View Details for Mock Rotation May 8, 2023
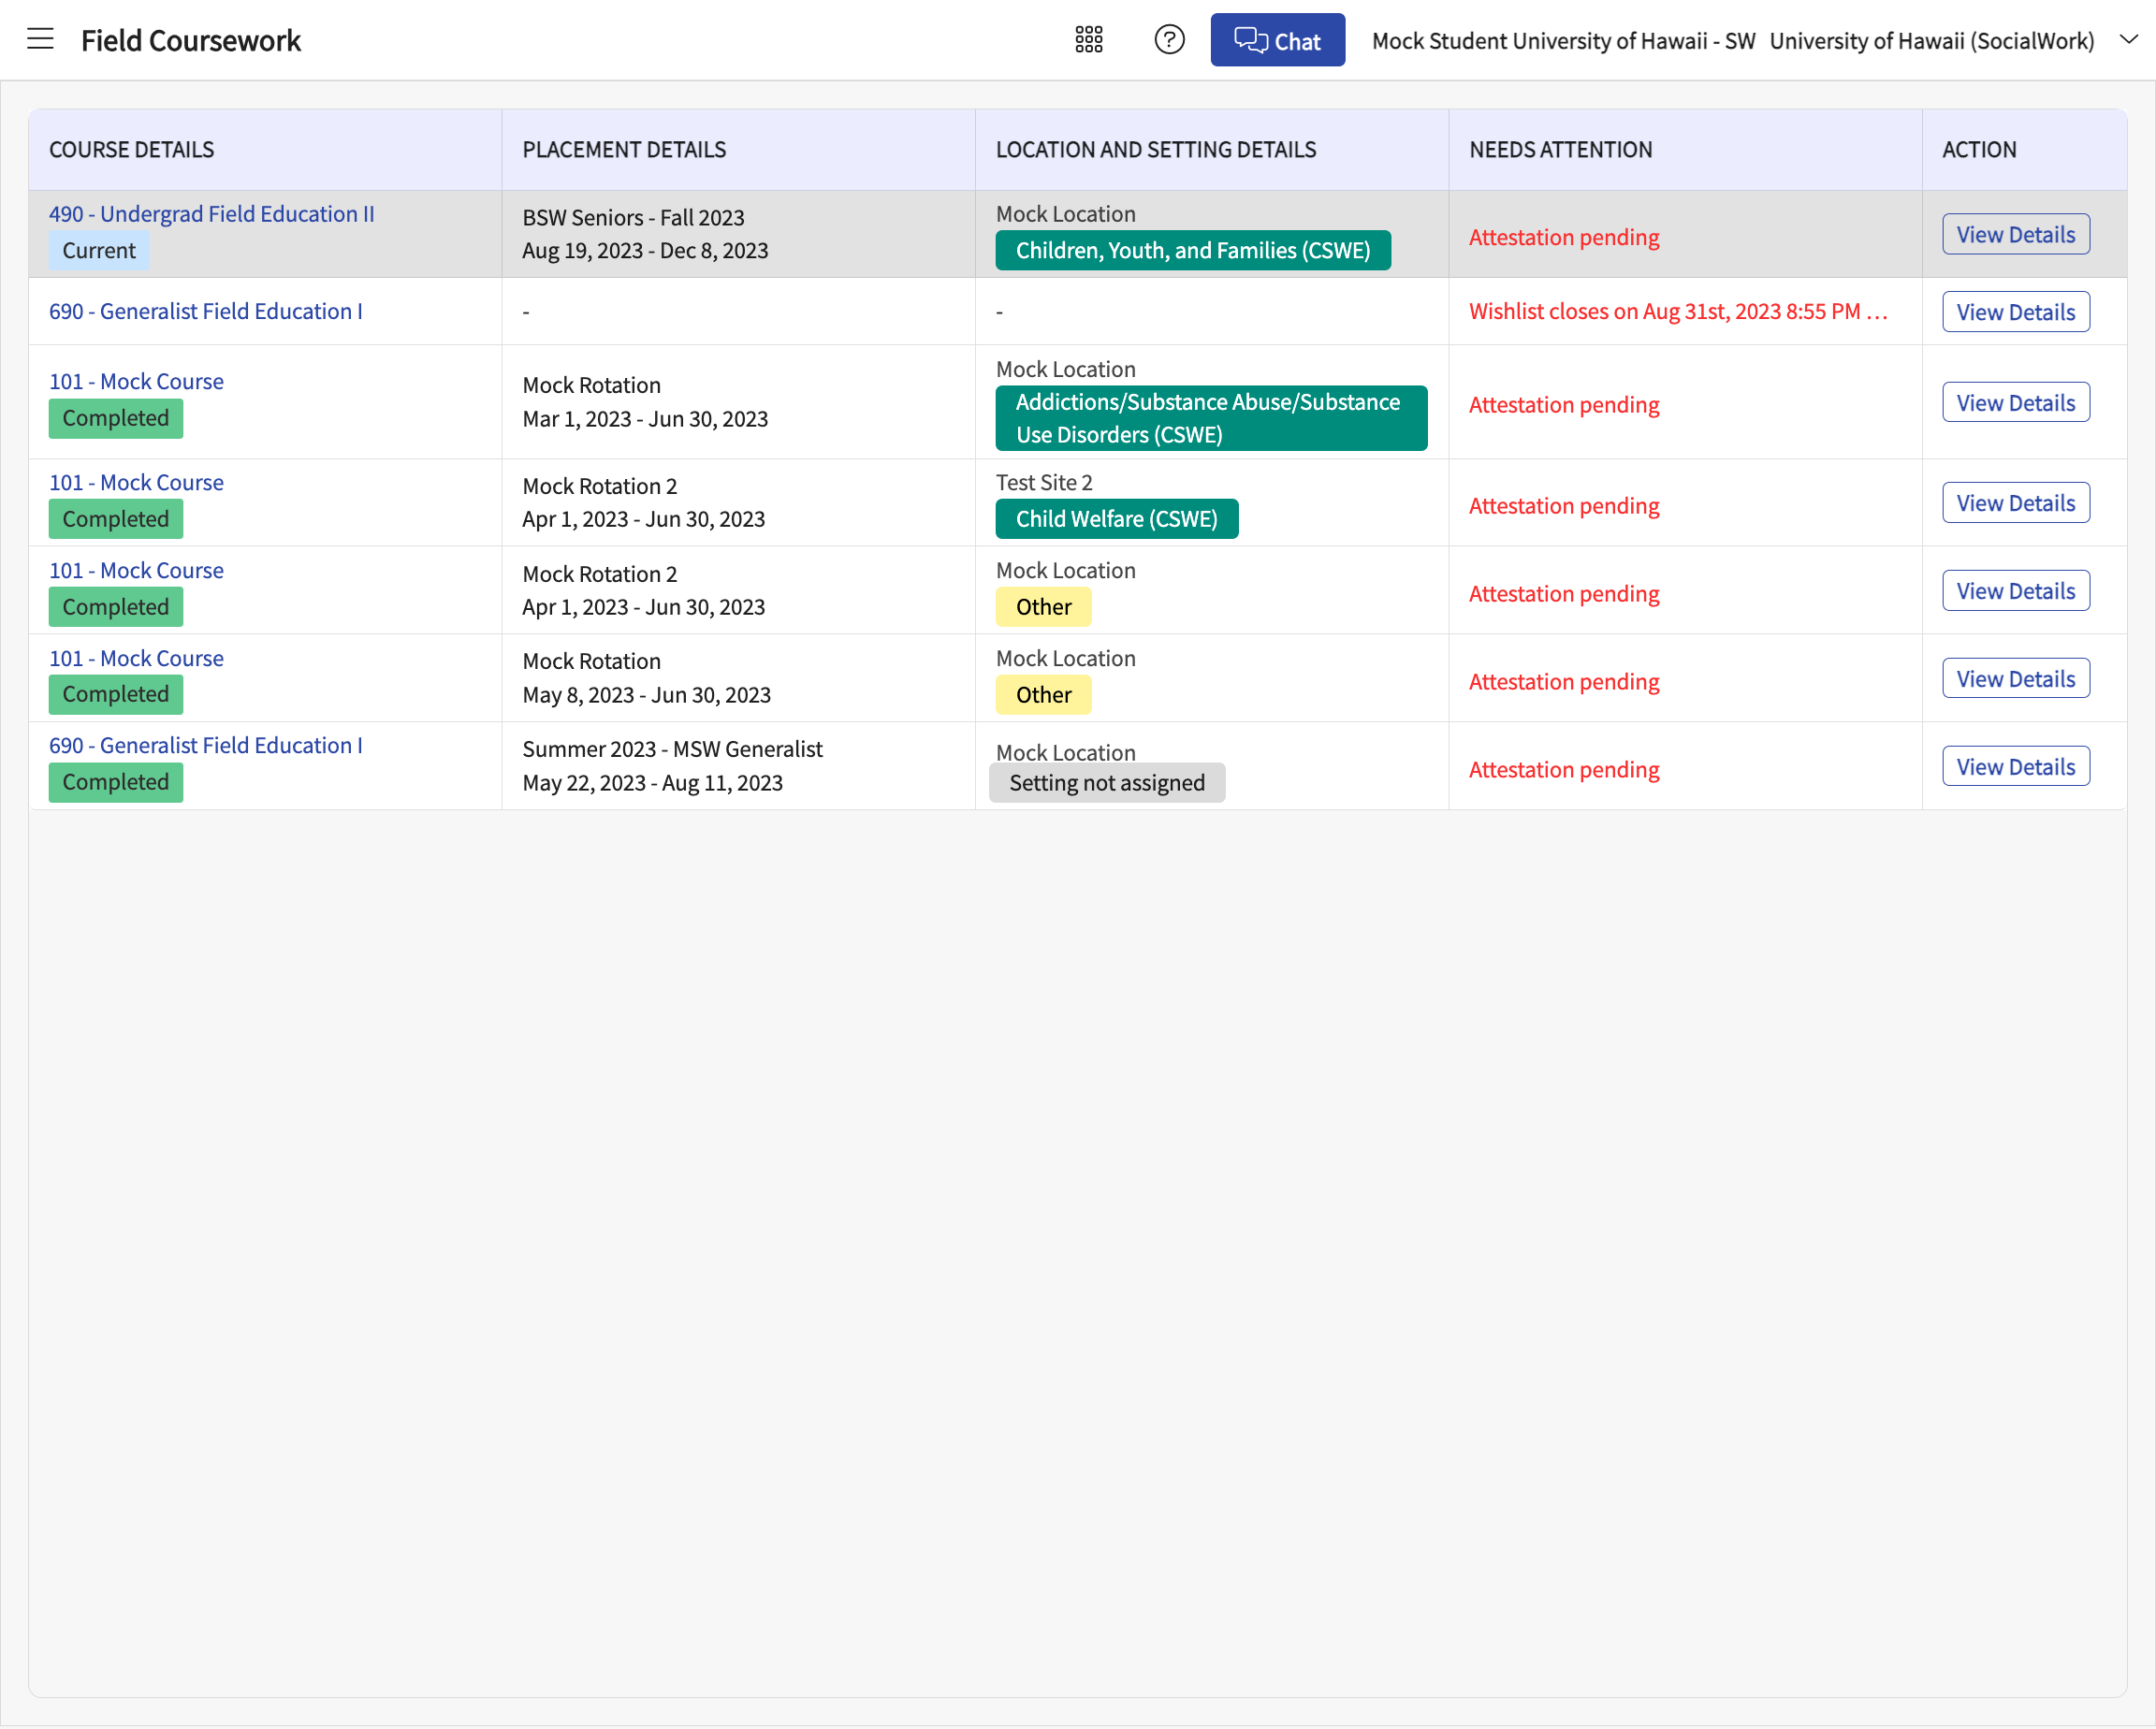The image size is (2156, 1729). (x=2015, y=678)
